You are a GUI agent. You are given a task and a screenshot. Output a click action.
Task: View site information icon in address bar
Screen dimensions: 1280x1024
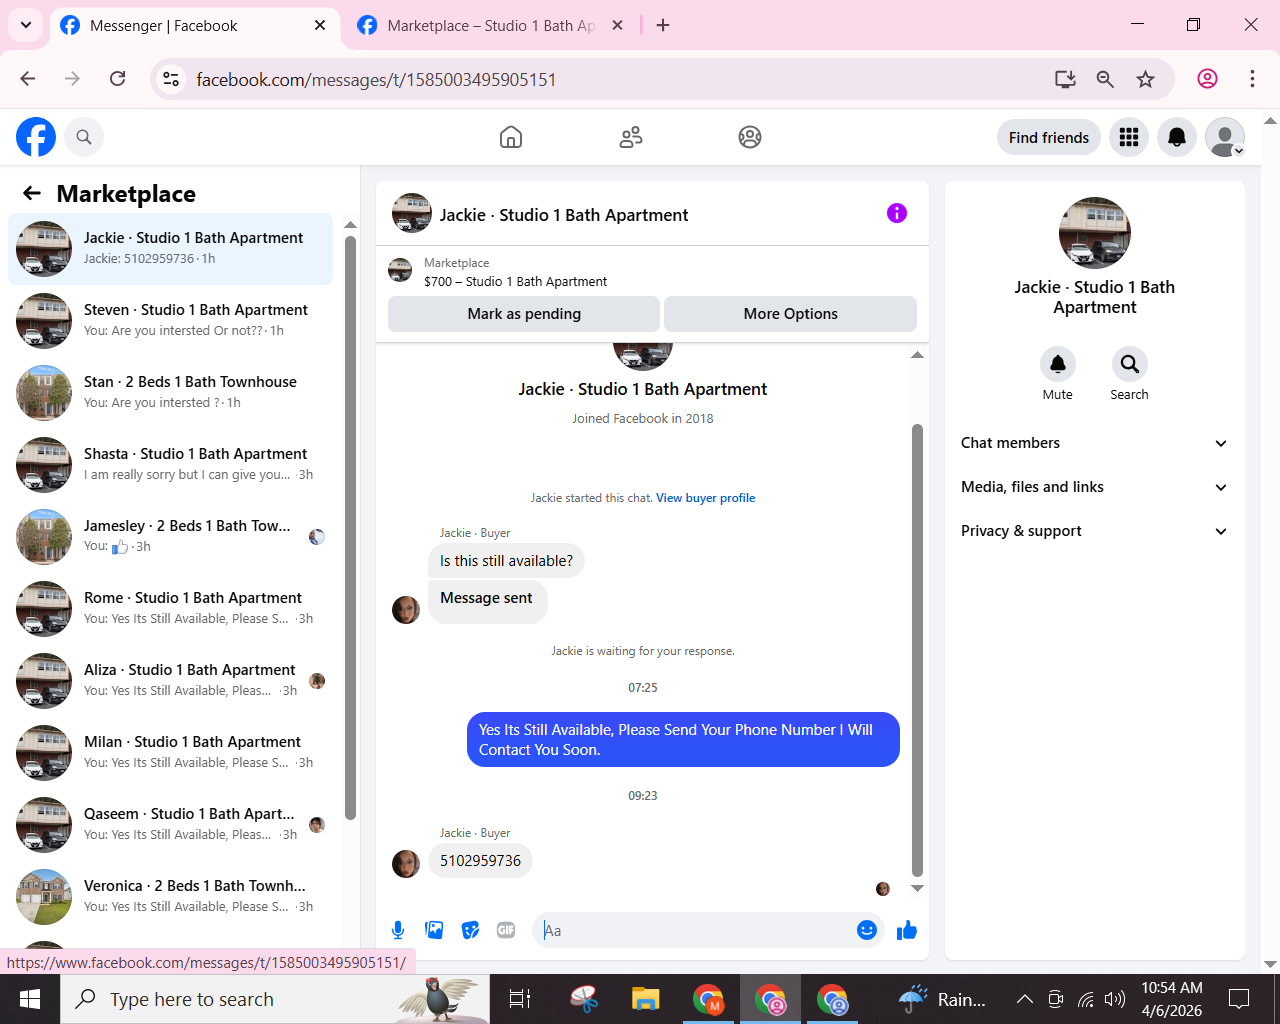171,79
